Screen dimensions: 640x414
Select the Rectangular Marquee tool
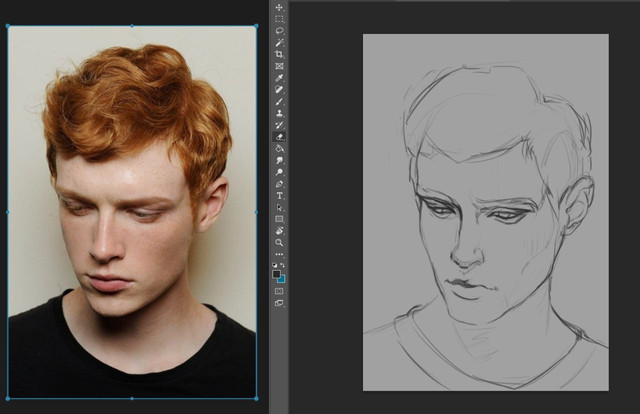point(279,19)
